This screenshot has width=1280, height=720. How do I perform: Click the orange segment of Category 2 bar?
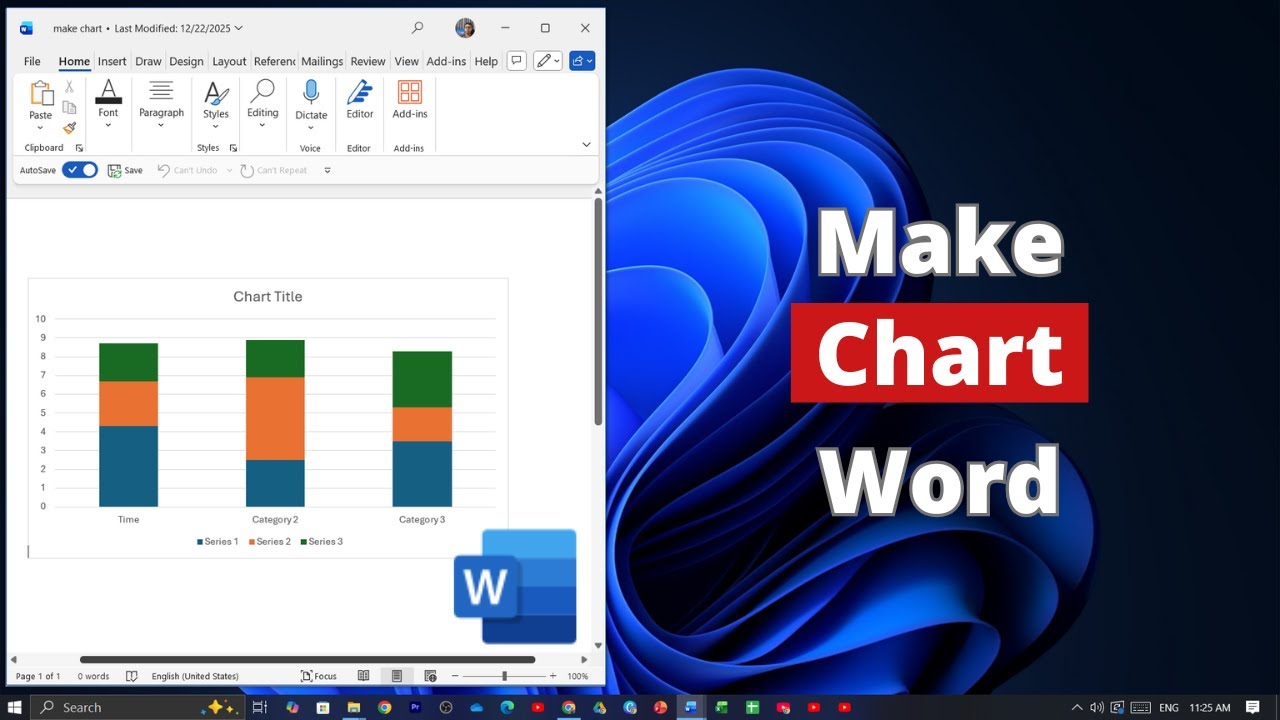coord(275,418)
